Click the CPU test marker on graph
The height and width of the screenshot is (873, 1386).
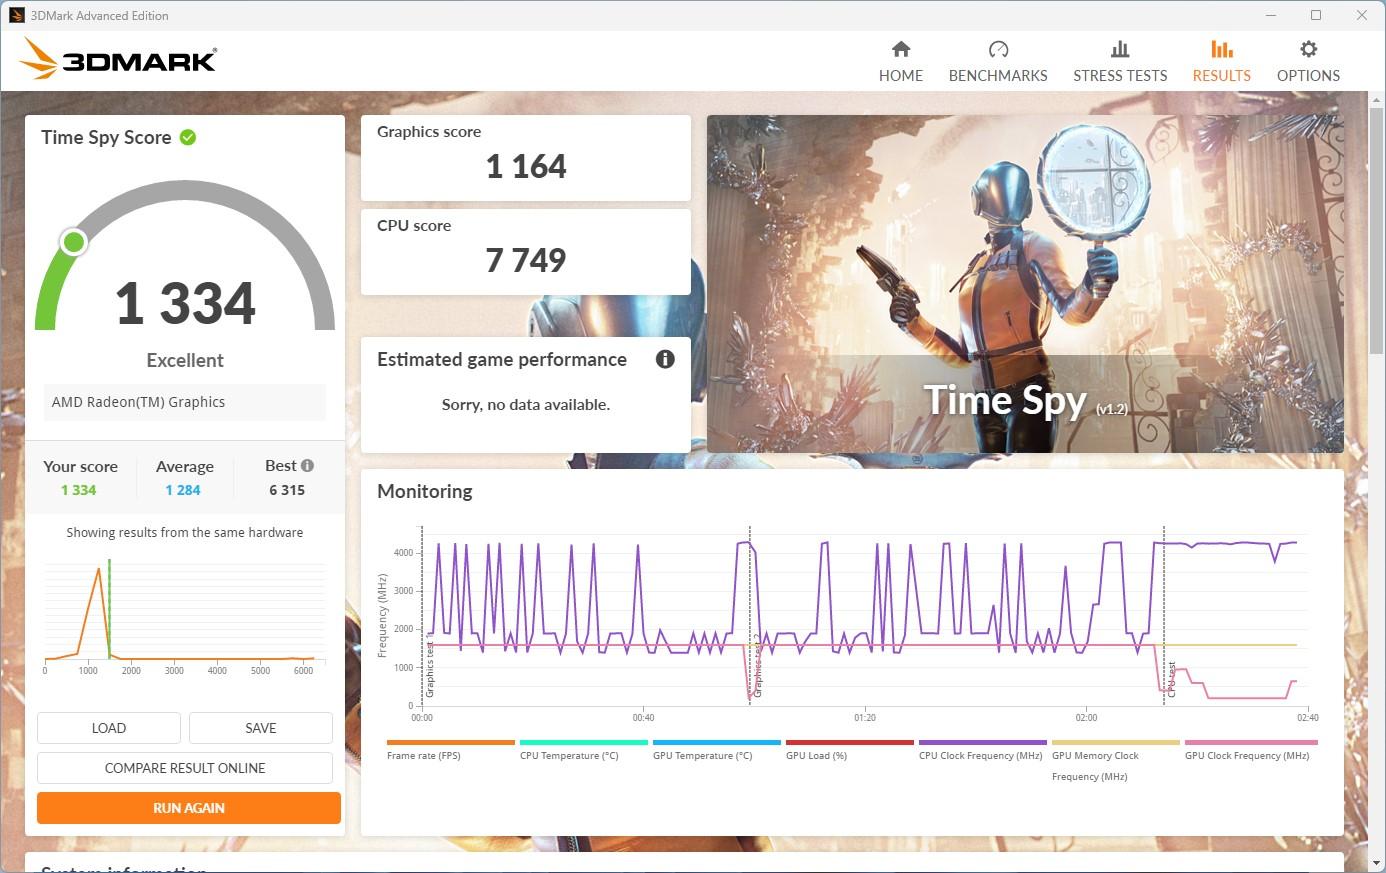(1171, 680)
